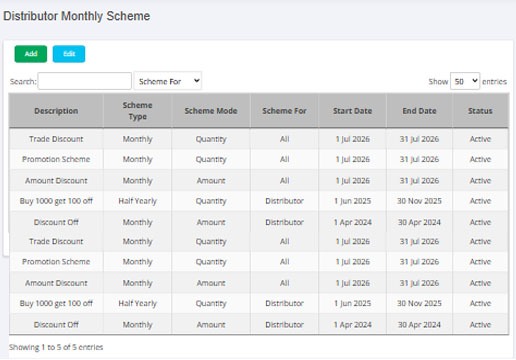Screen dimensions: 516x360
Task: Focus the Search input field
Action: click(x=85, y=81)
